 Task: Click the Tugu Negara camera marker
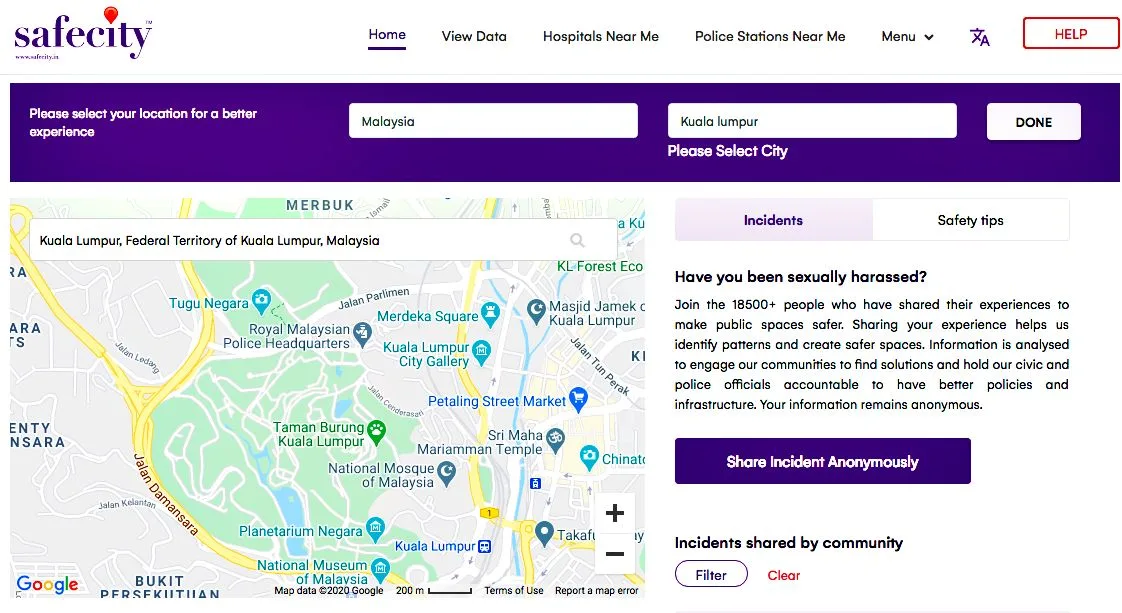coord(261,299)
